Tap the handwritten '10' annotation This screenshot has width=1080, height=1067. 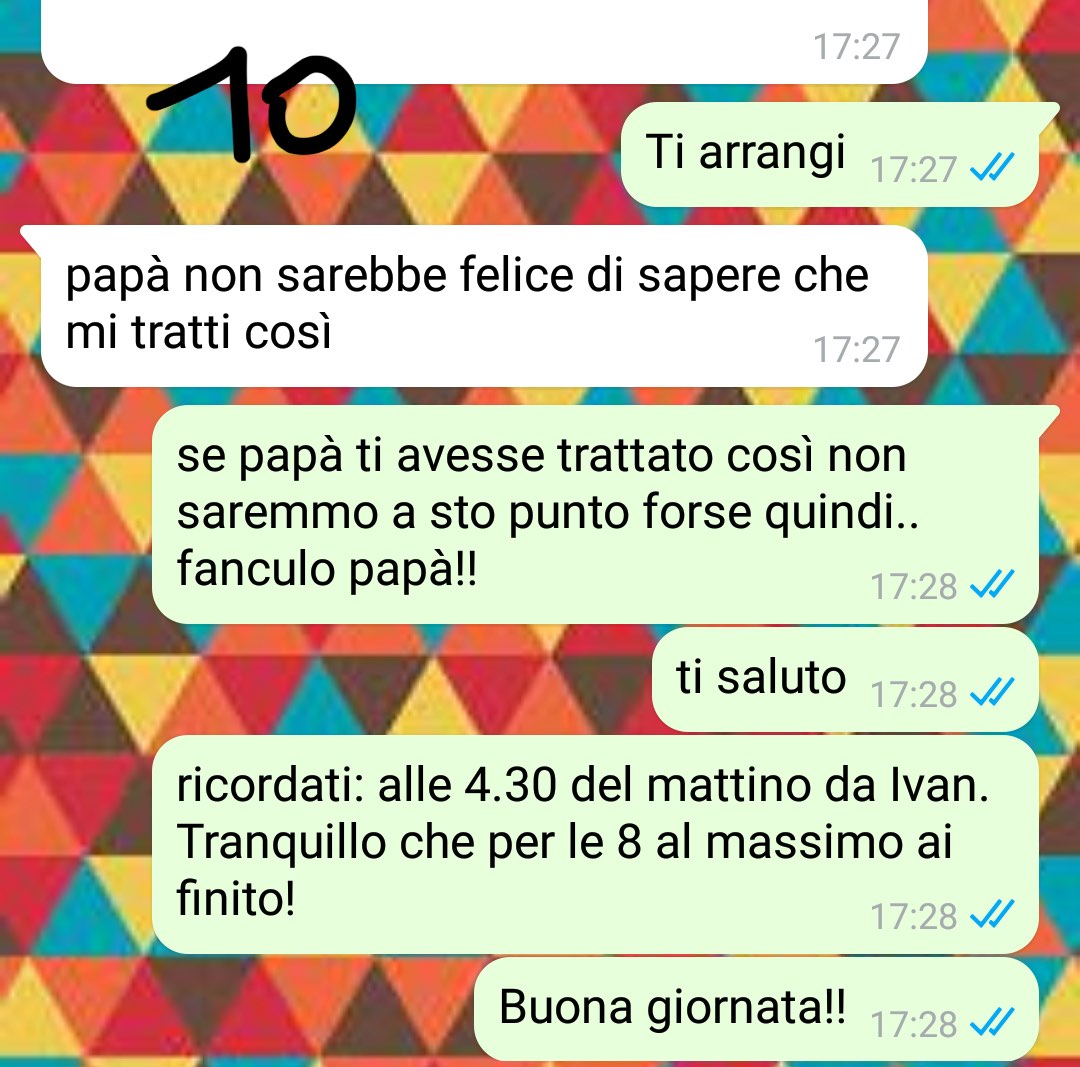[251, 105]
